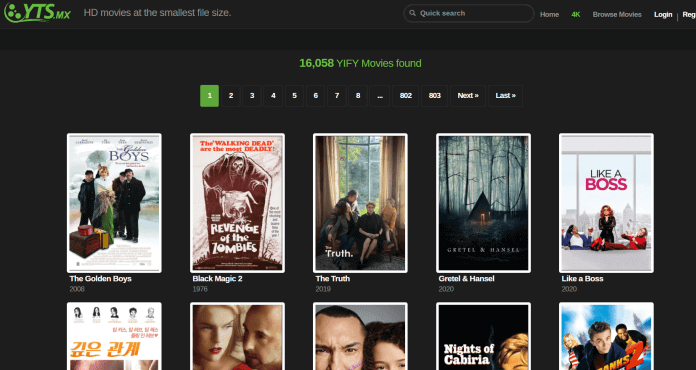Click the site tagline 'HD movies at the smallest file size.'
Image resolution: width=696 pixels, height=370 pixels.
click(x=158, y=13)
